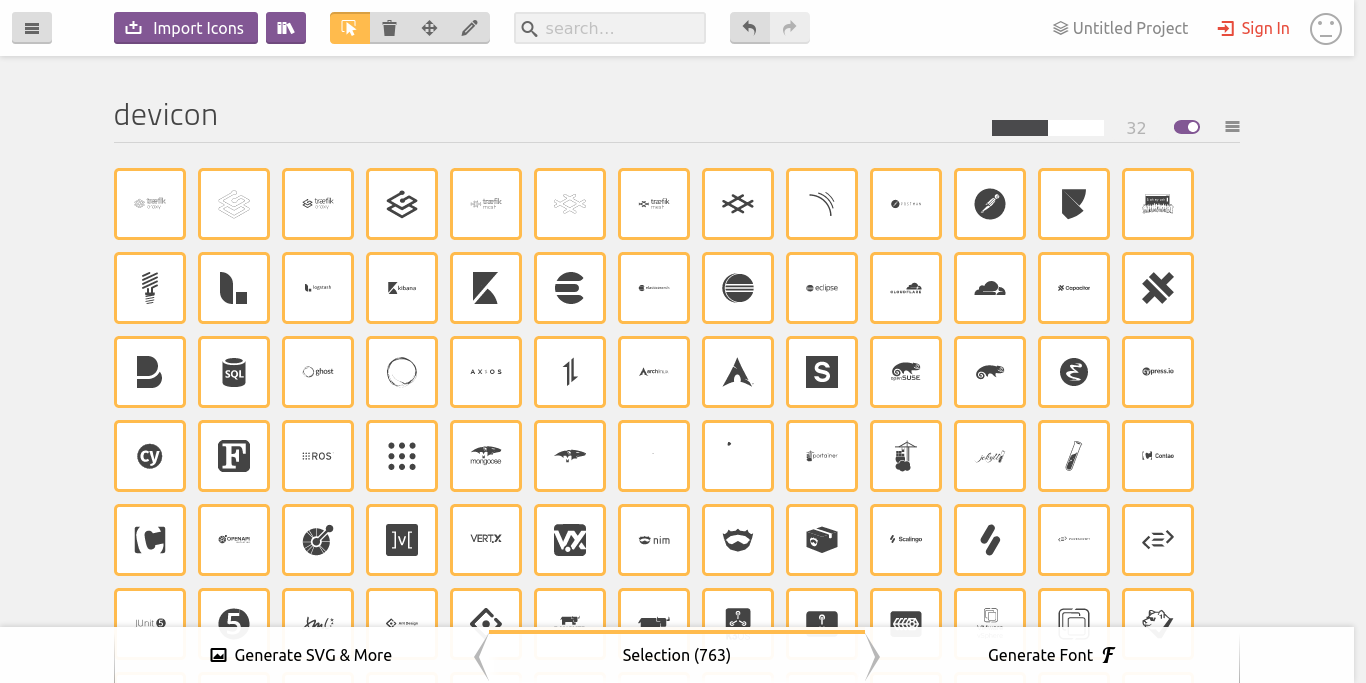Open the main hamburger menu
The width and height of the screenshot is (1366, 683).
[x=32, y=28]
